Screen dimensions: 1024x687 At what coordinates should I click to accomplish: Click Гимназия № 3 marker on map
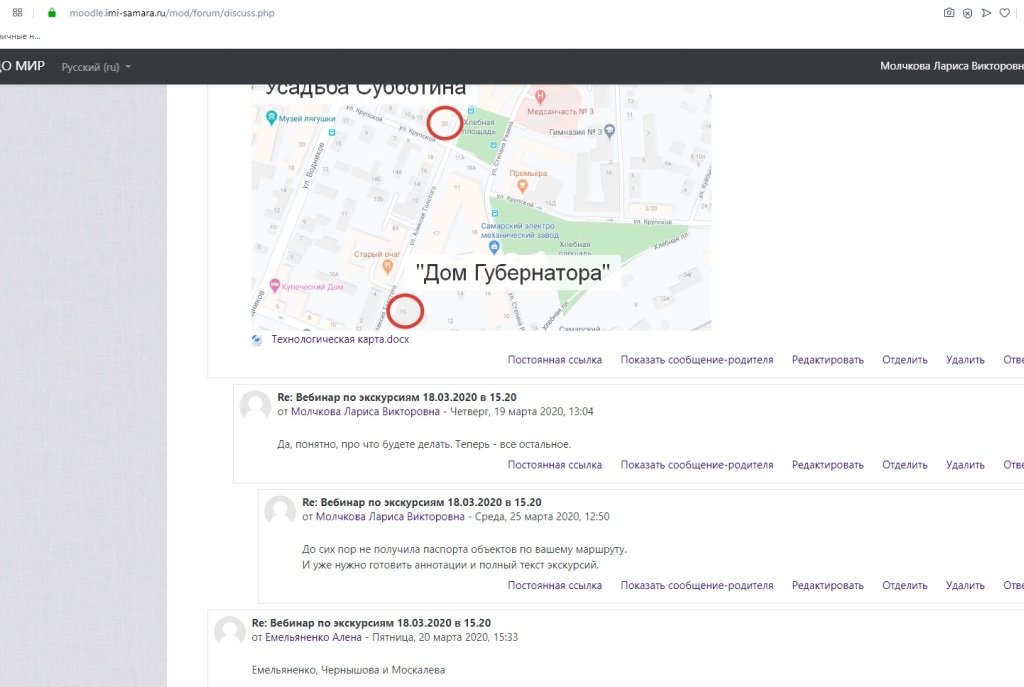[x=609, y=132]
